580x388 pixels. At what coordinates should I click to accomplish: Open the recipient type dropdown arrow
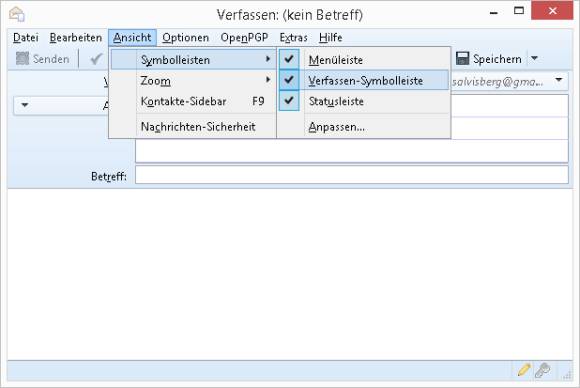[25, 105]
